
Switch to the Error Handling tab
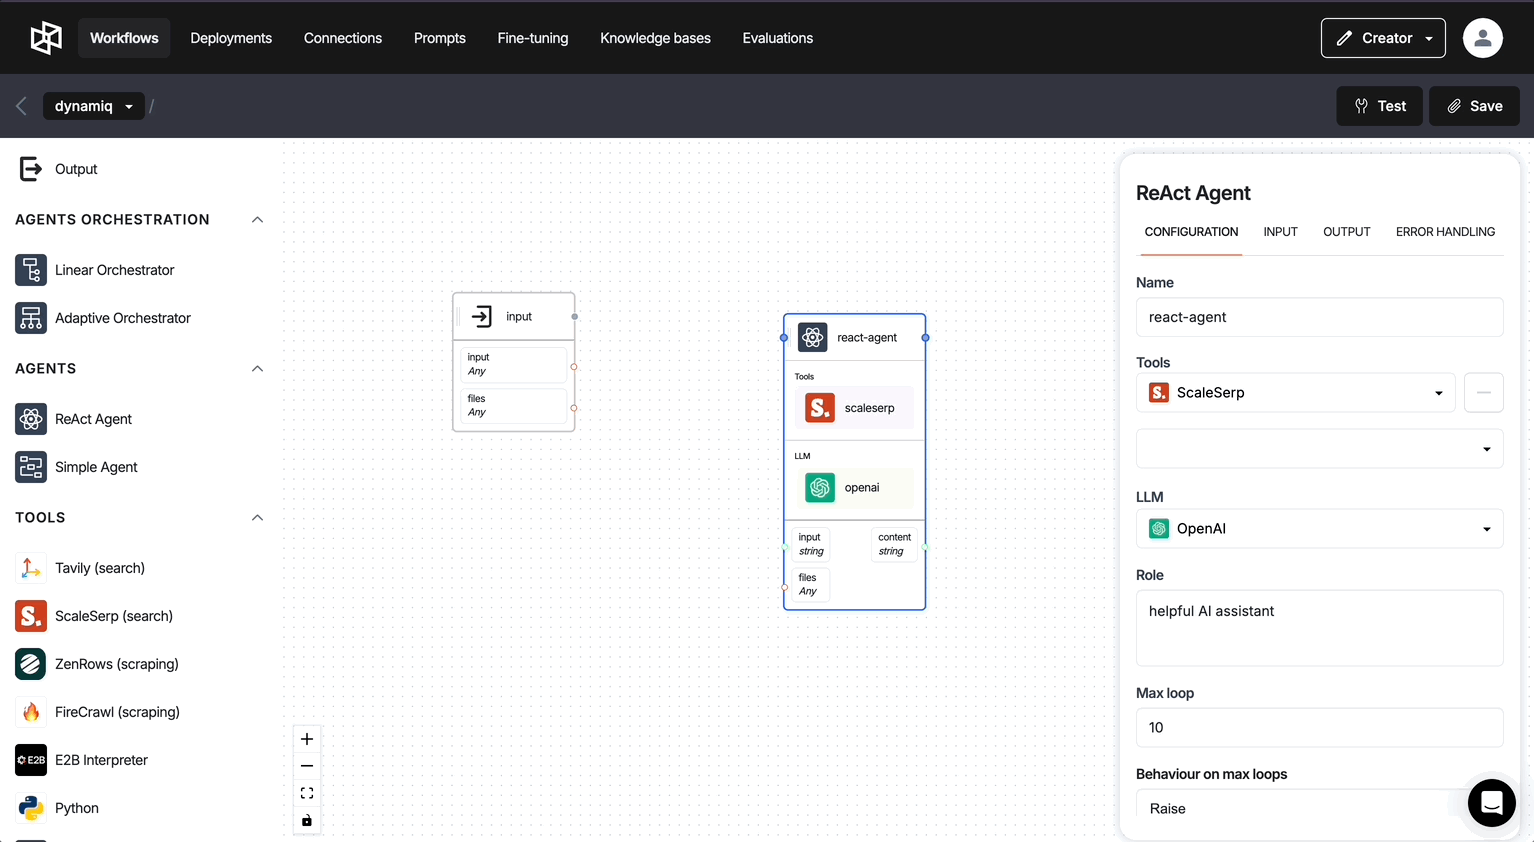coord(1445,232)
